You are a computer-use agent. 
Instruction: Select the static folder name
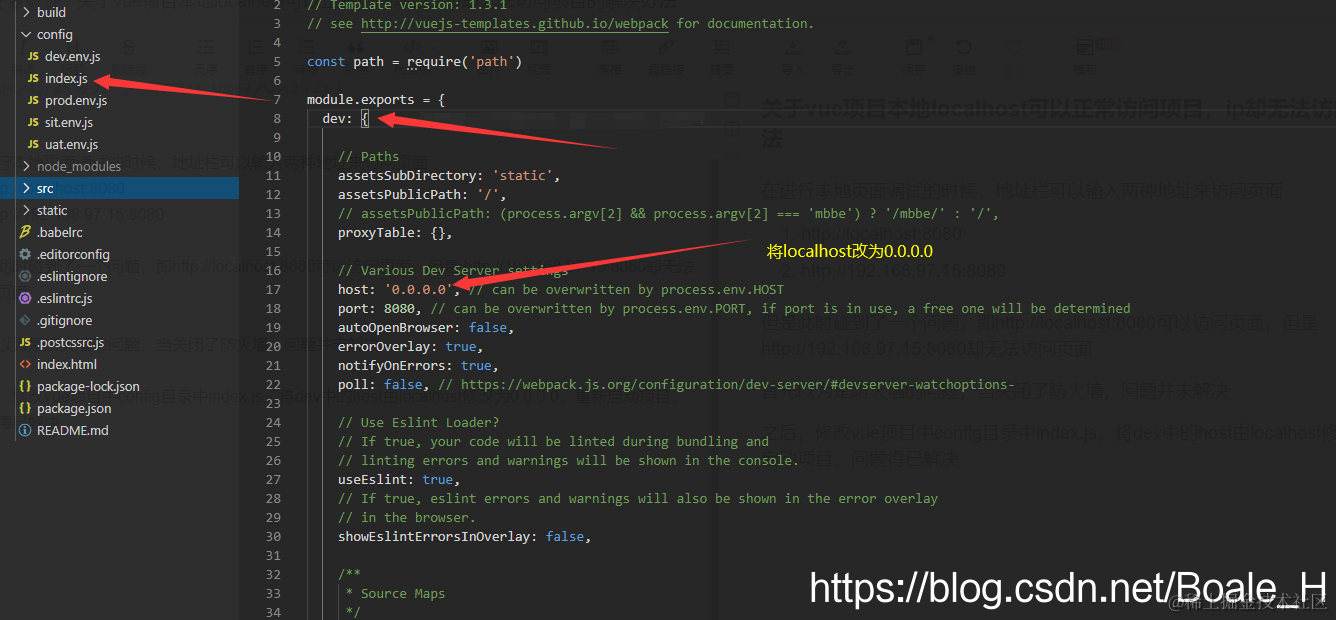(x=52, y=211)
